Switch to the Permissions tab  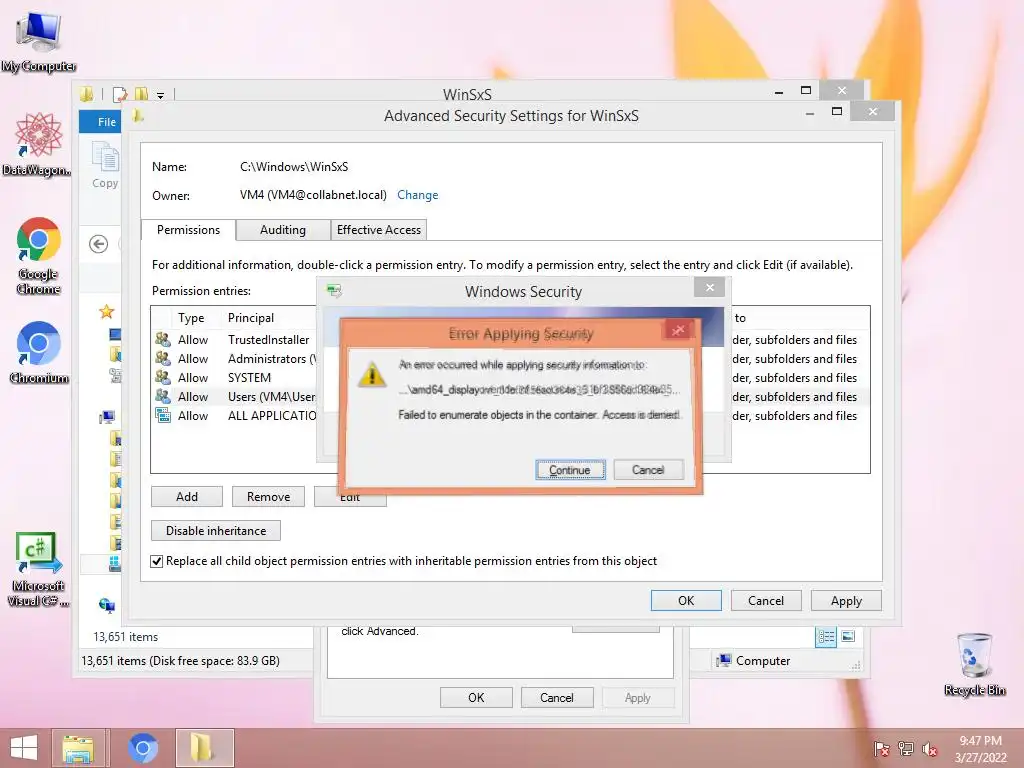coord(188,230)
